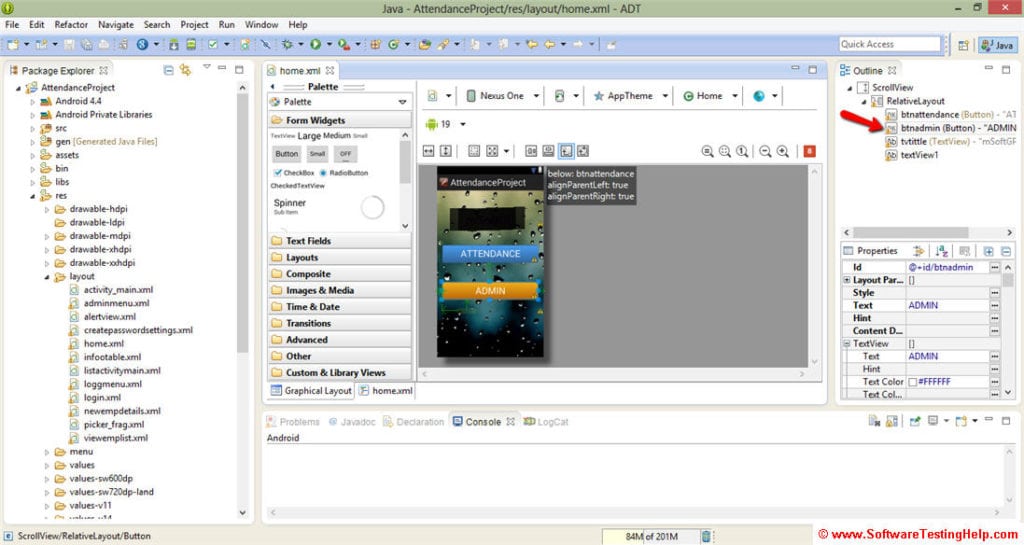This screenshot has width=1024, height=545.
Task: Open the Layouts palette category
Action: click(x=340, y=258)
